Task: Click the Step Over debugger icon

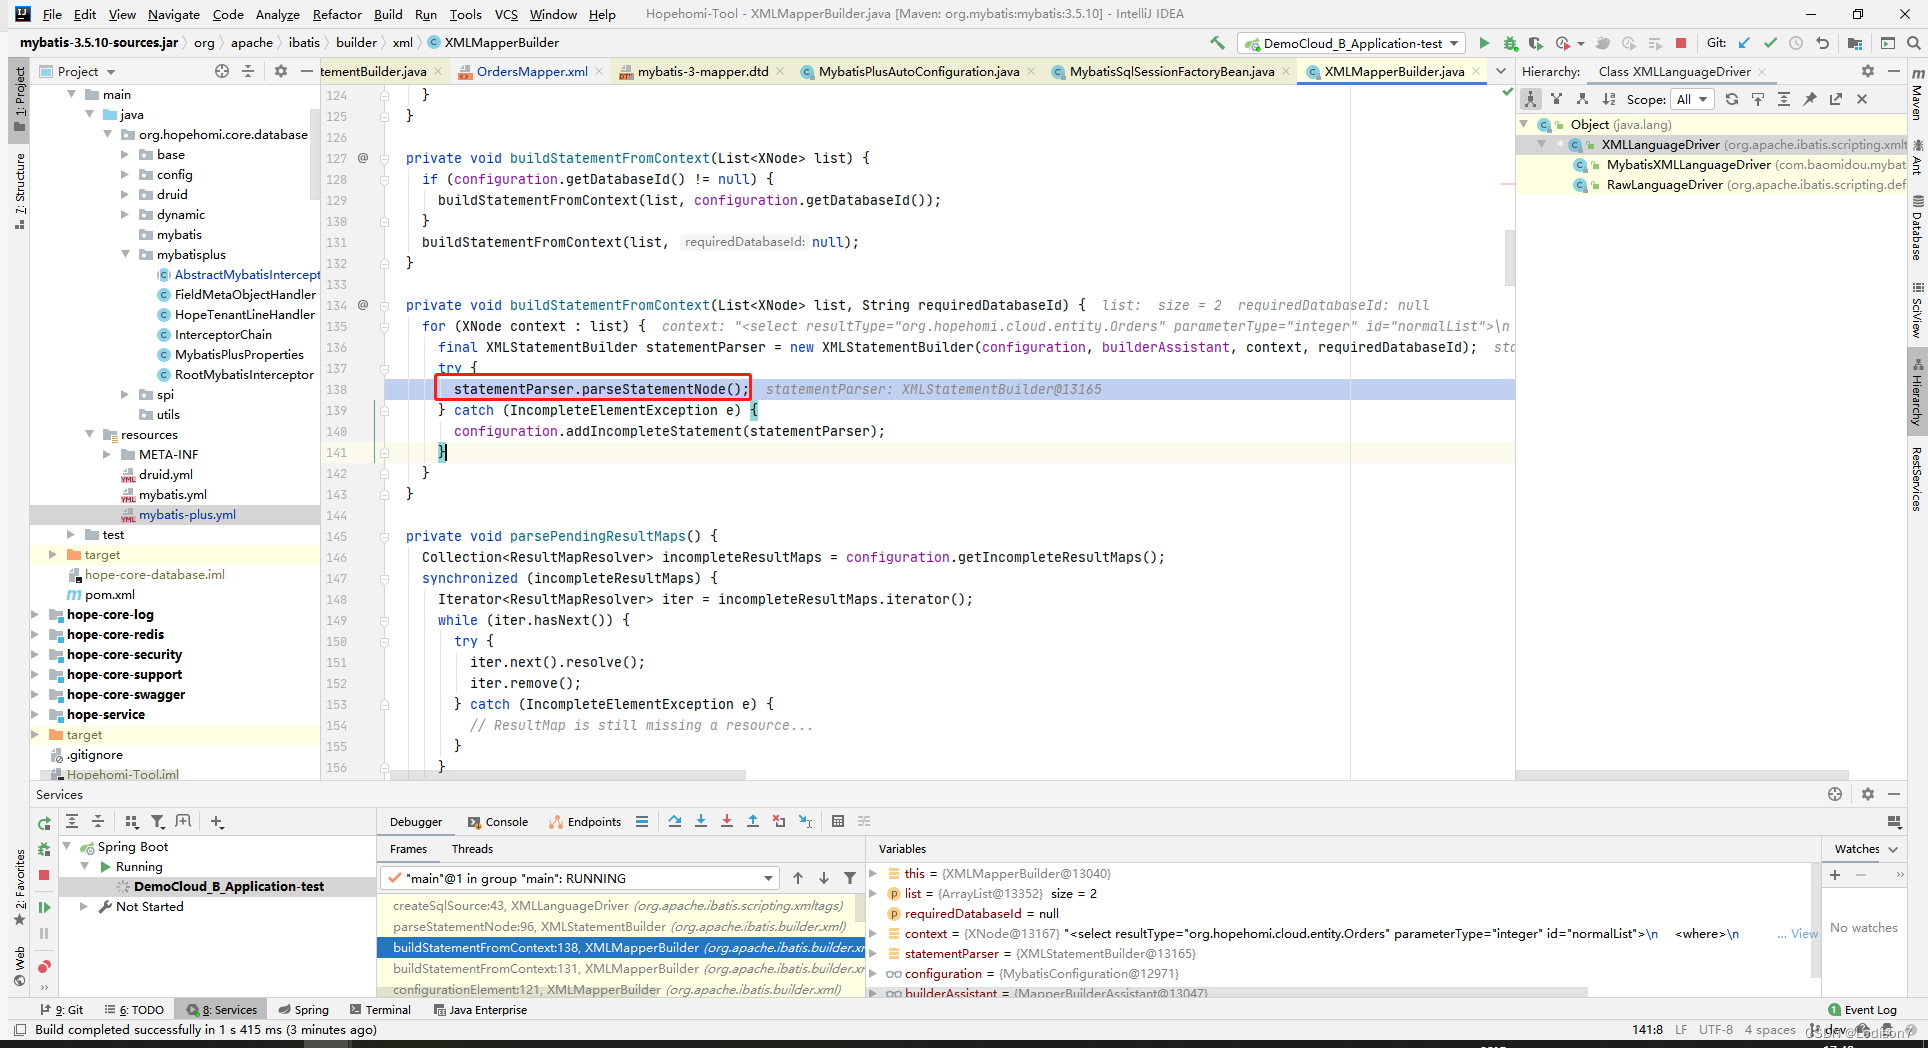Action: point(675,821)
